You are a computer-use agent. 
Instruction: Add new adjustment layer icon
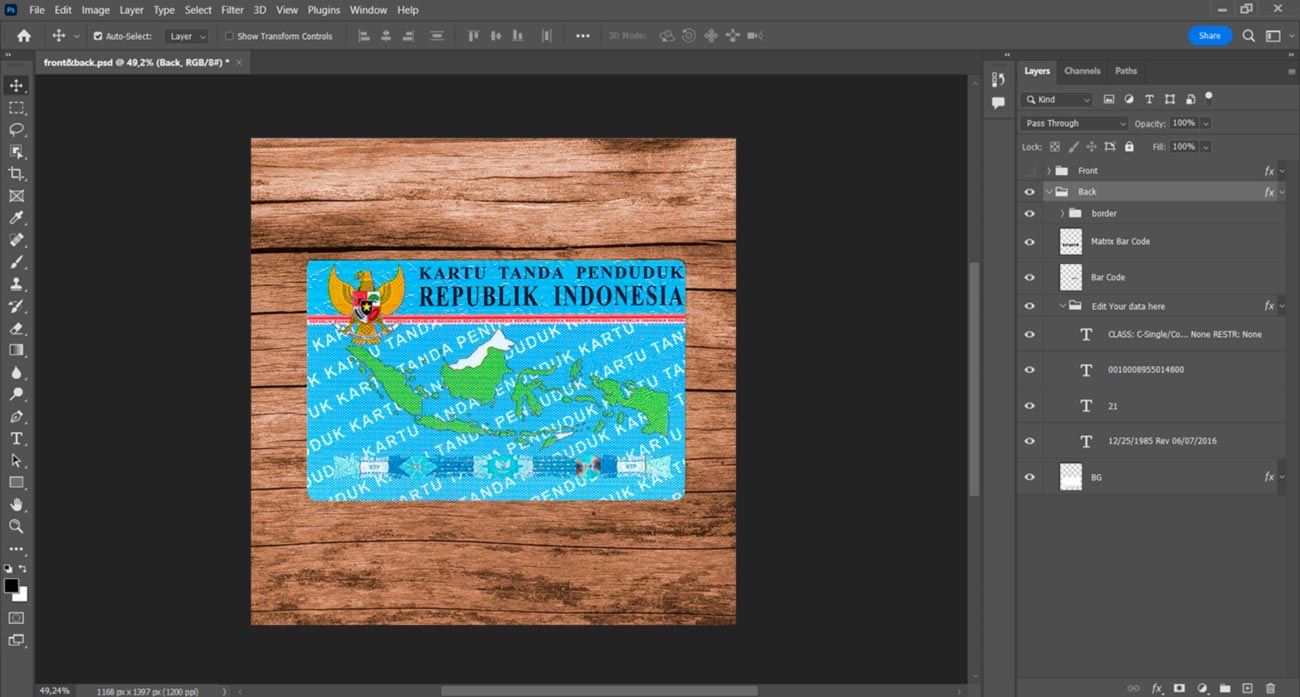point(1202,688)
